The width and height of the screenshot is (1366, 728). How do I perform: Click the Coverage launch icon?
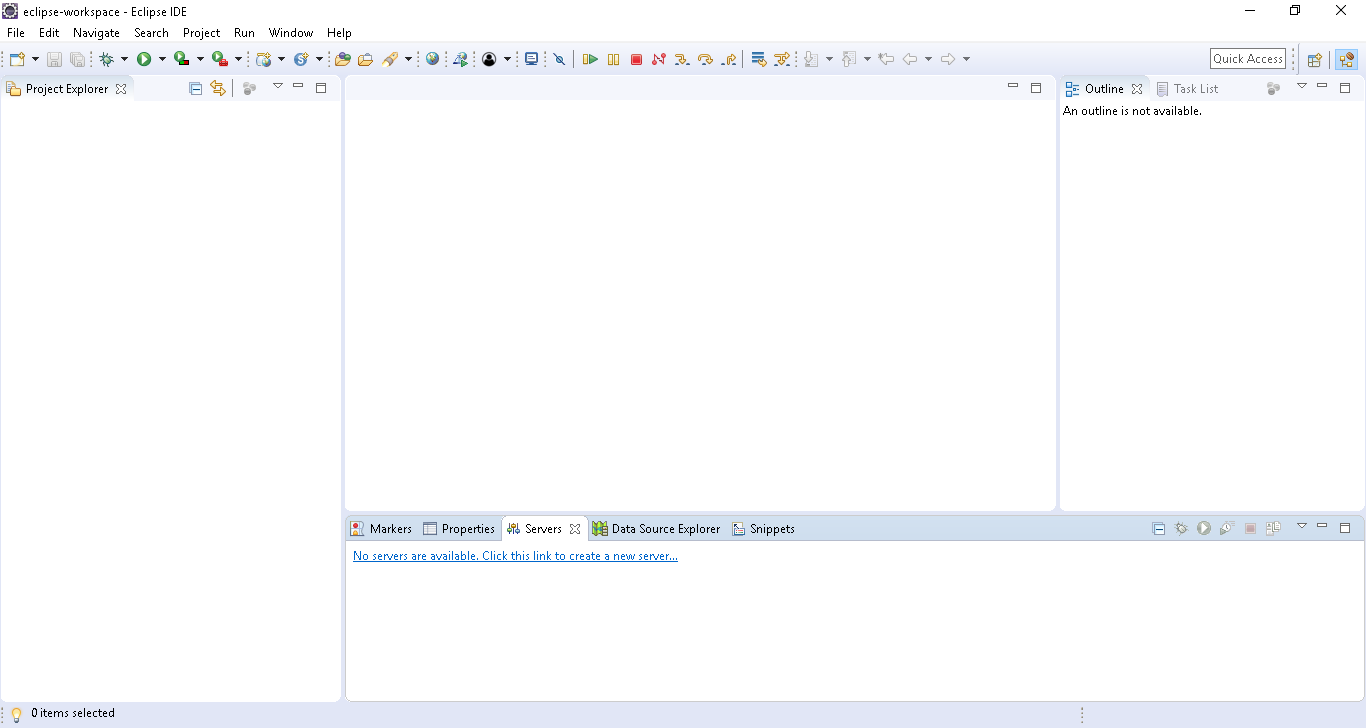pyautogui.click(x=182, y=59)
